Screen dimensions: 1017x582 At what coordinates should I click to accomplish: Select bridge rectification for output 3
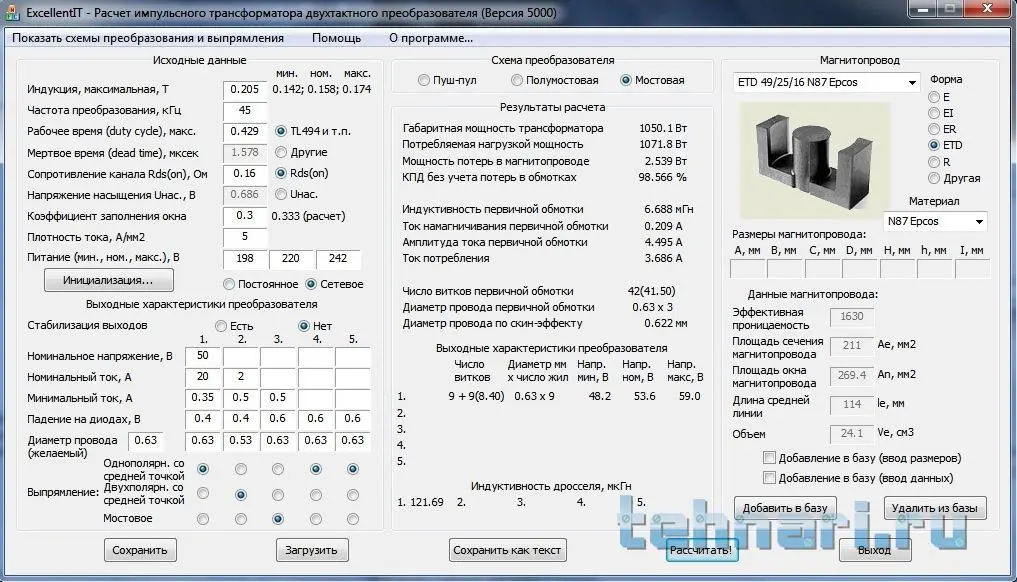278,519
